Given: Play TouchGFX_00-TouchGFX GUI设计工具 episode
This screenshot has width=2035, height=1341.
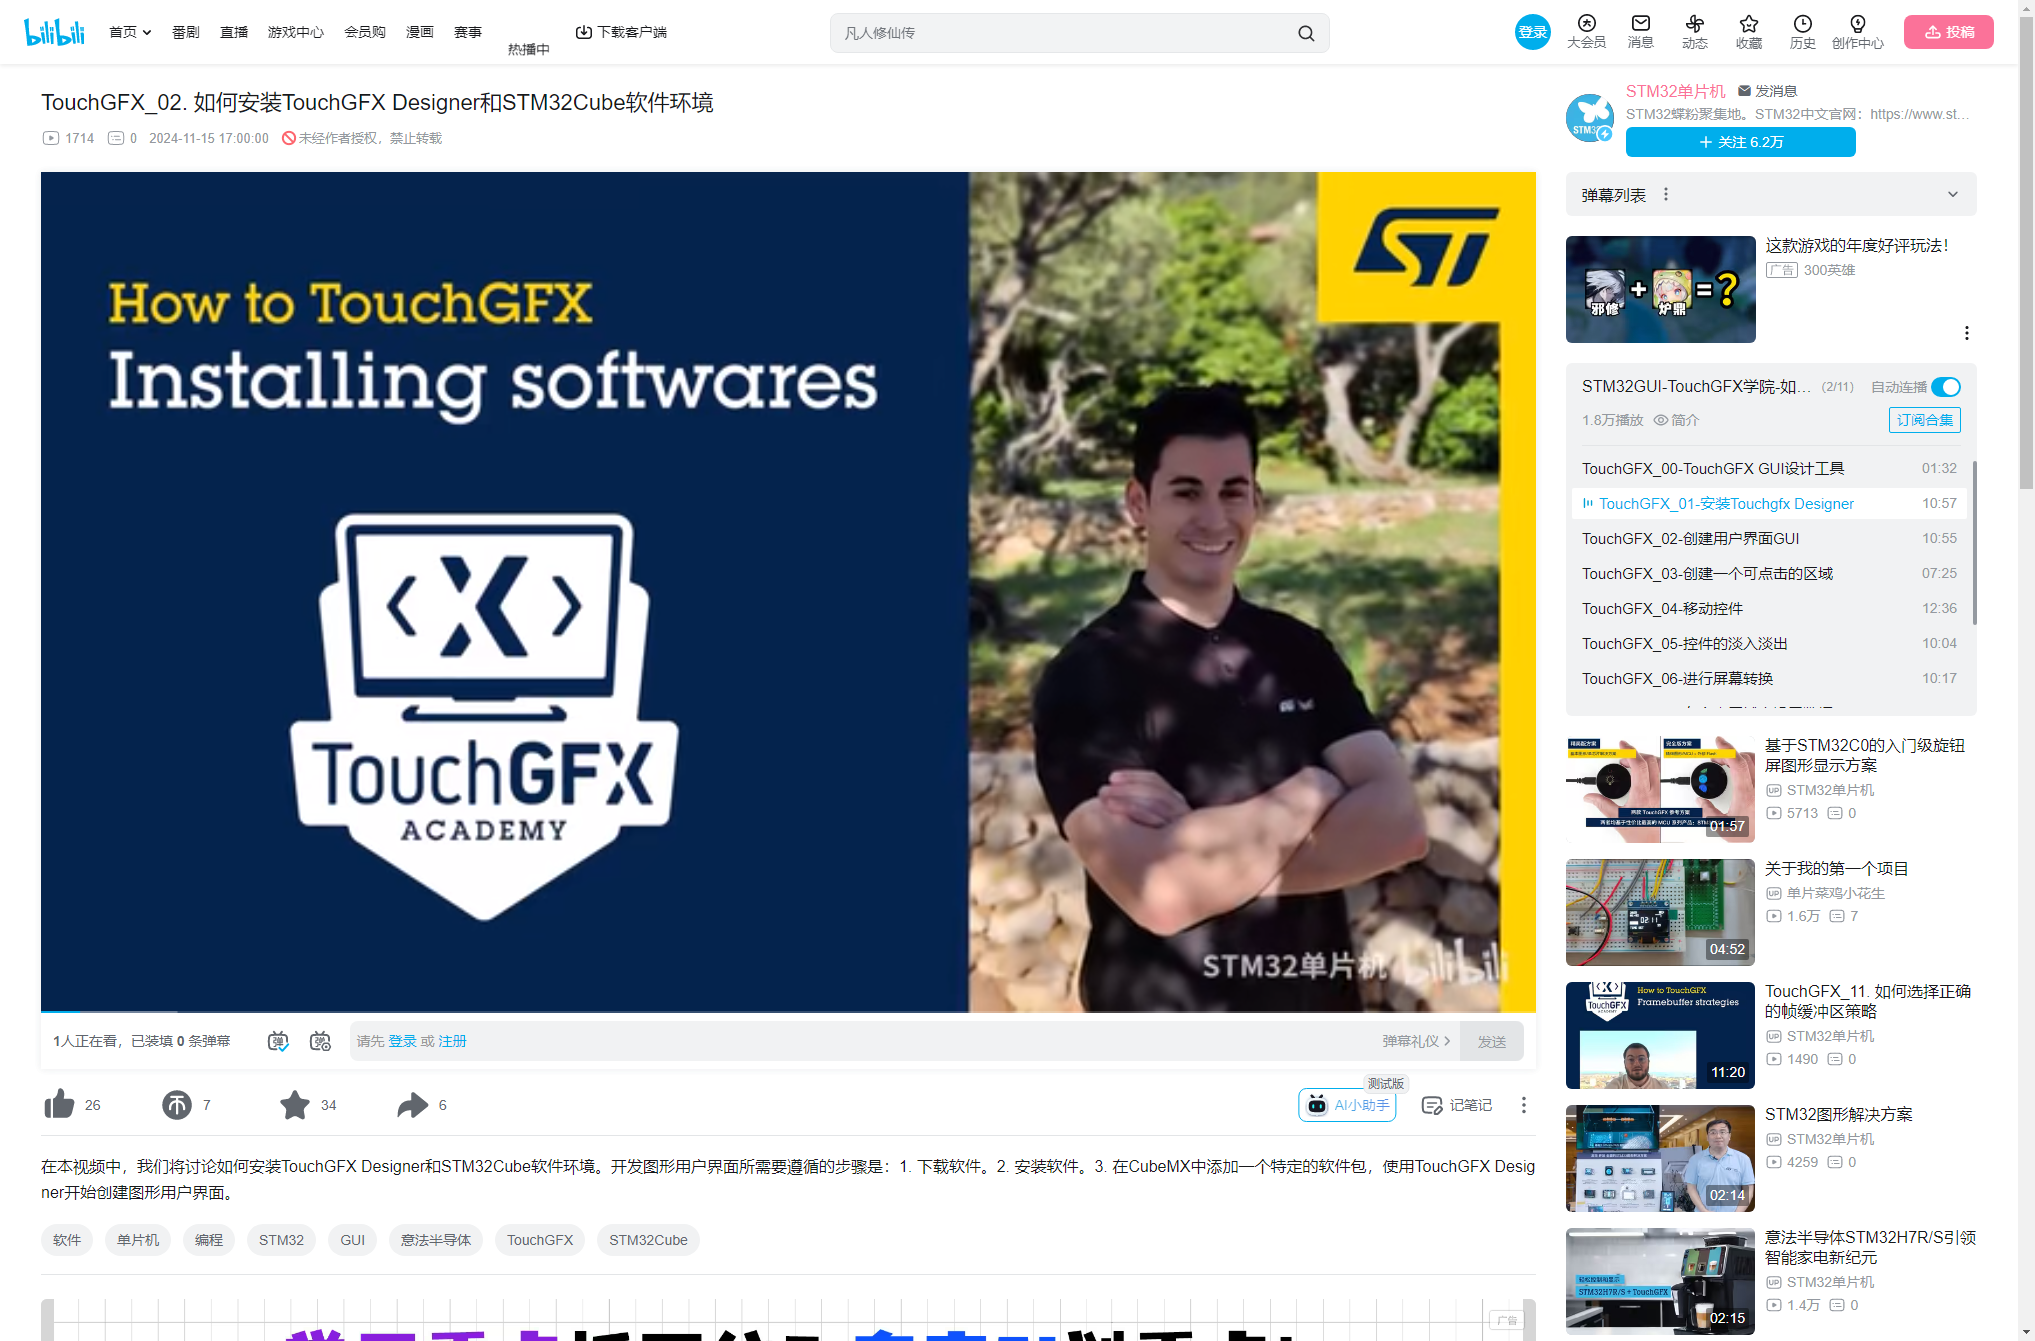Looking at the screenshot, I should tap(1769, 468).
